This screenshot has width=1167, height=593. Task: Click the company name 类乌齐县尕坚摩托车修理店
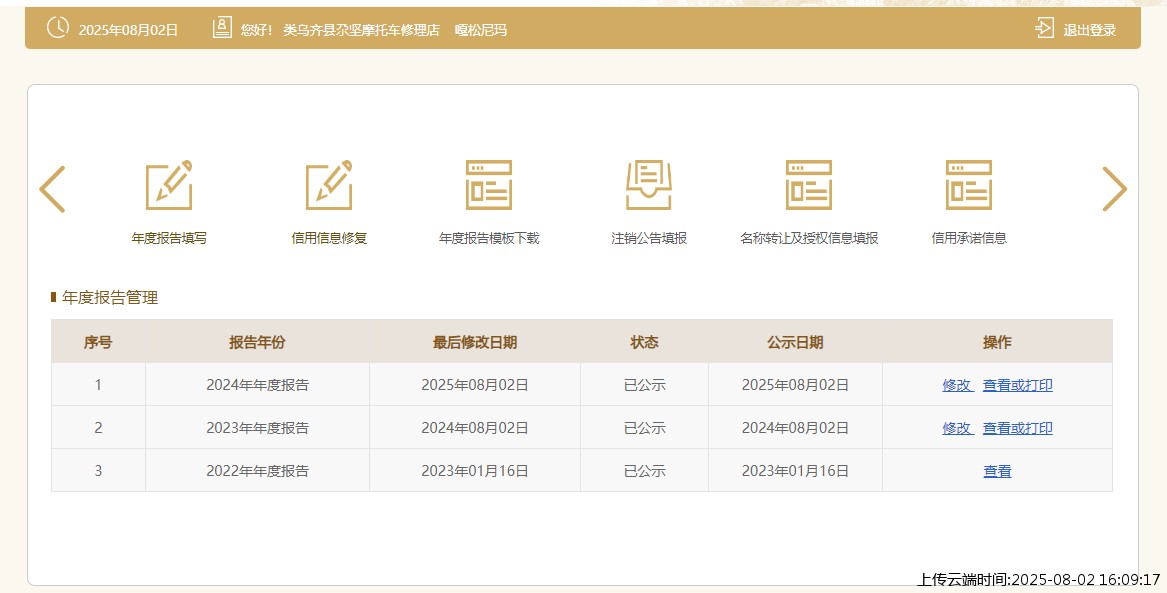click(x=361, y=30)
